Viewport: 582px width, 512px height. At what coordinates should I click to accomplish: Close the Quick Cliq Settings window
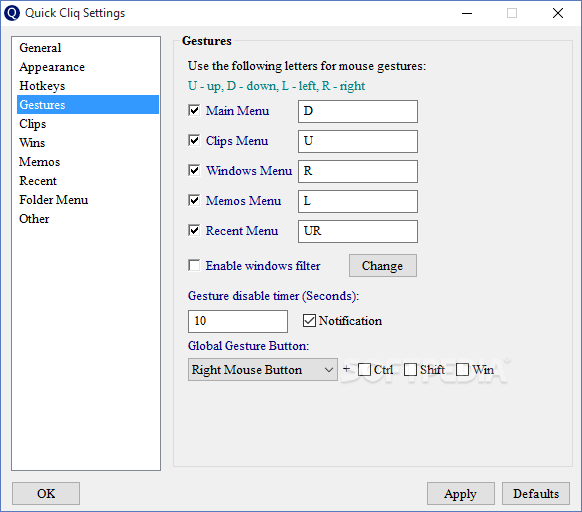click(558, 13)
